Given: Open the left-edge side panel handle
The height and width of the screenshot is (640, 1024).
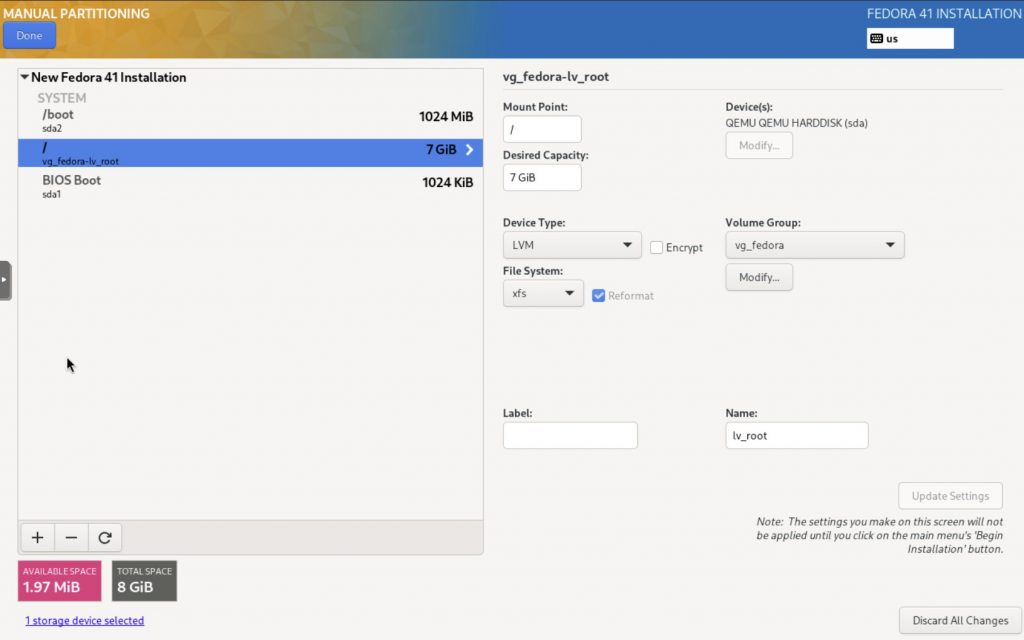Looking at the screenshot, I should tap(5, 281).
